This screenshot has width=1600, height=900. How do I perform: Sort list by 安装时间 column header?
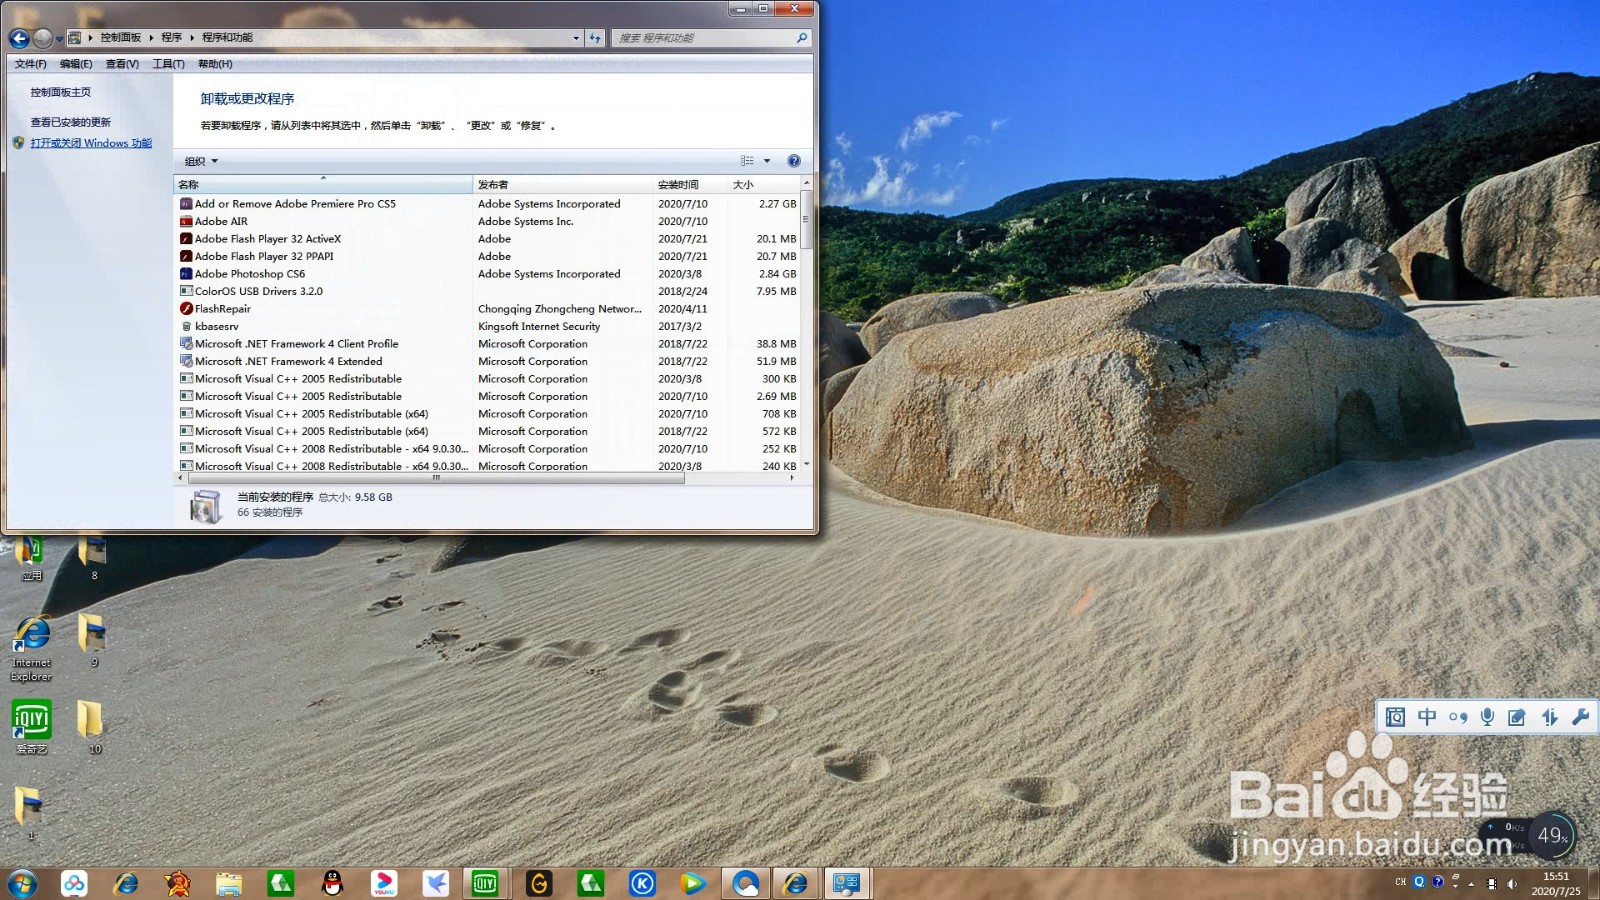(x=690, y=185)
